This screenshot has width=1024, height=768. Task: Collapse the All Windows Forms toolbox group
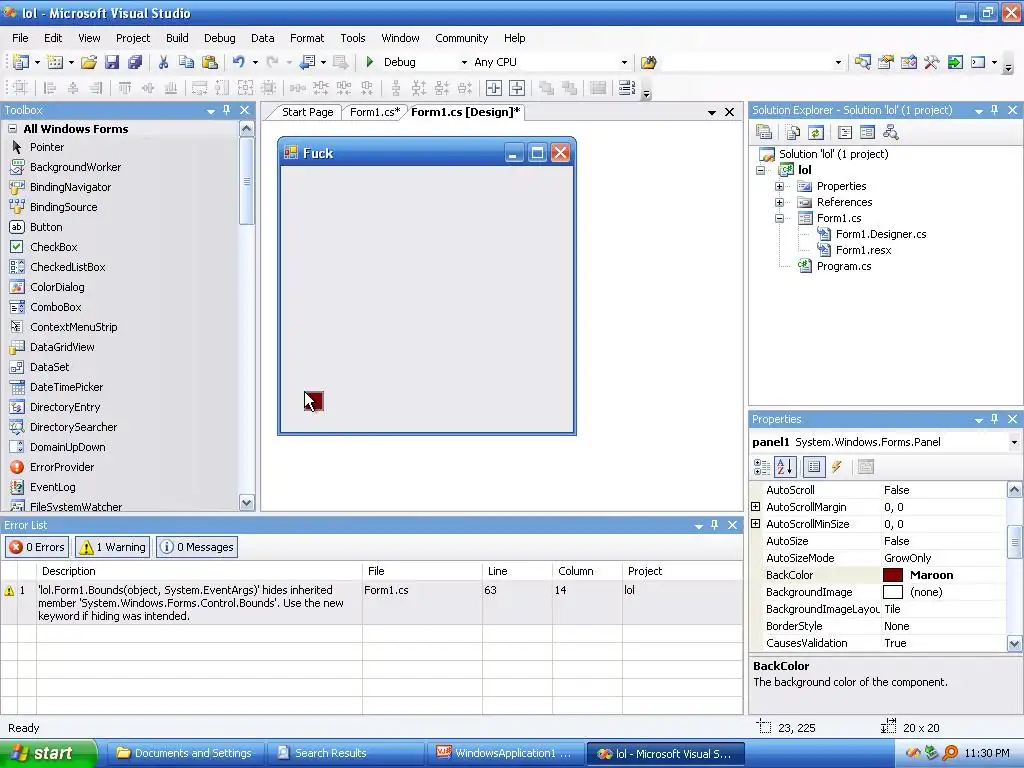[x=12, y=129]
